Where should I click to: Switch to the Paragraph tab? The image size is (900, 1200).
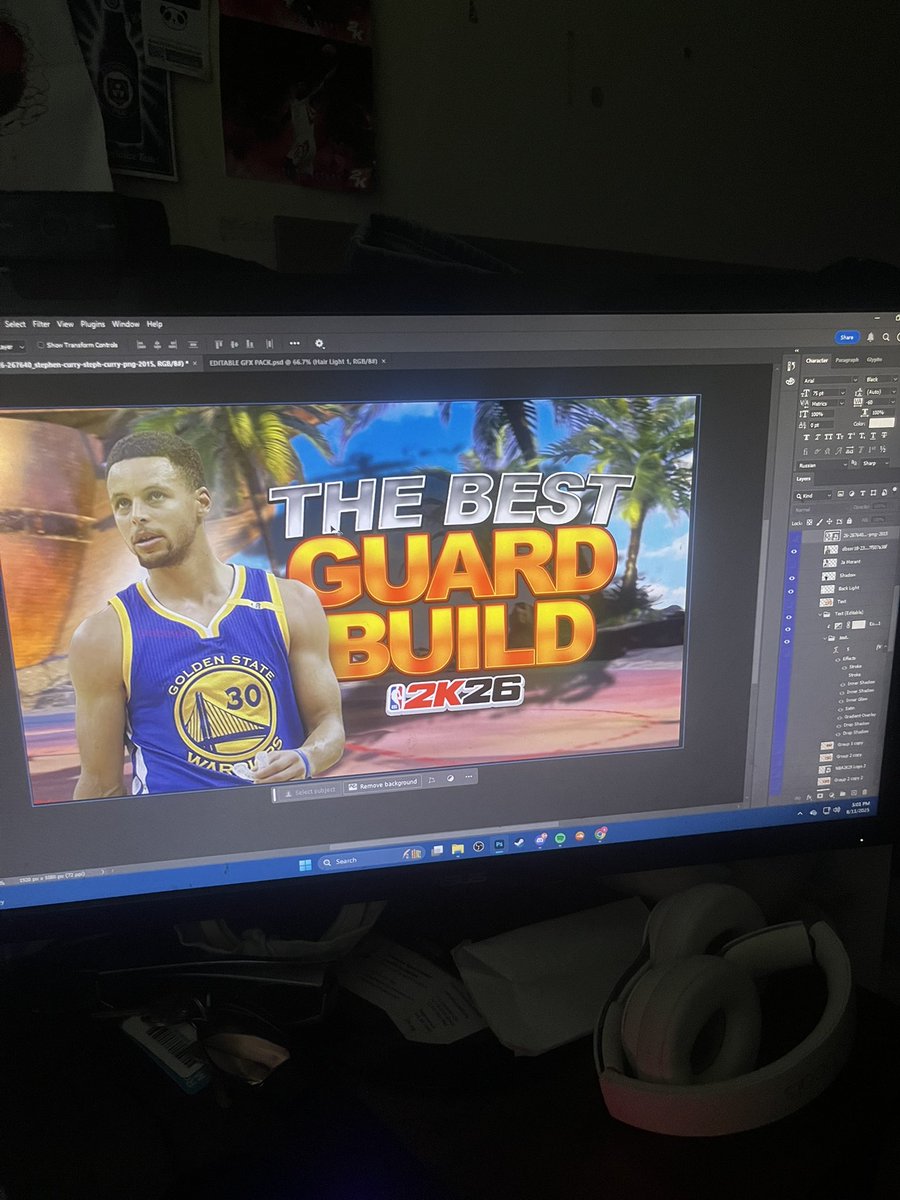coord(847,360)
